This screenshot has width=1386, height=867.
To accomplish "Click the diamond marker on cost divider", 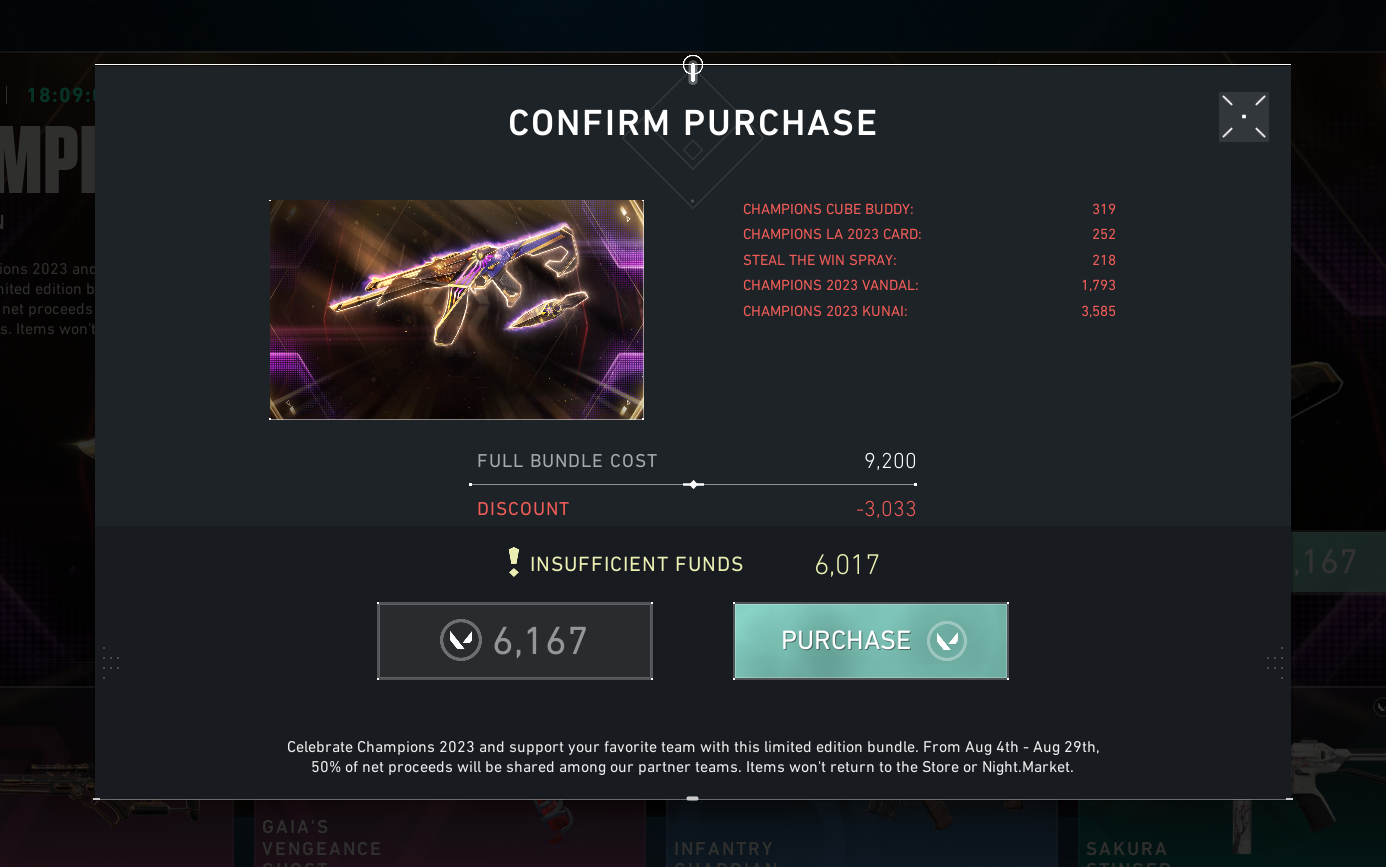I will pos(692,484).
